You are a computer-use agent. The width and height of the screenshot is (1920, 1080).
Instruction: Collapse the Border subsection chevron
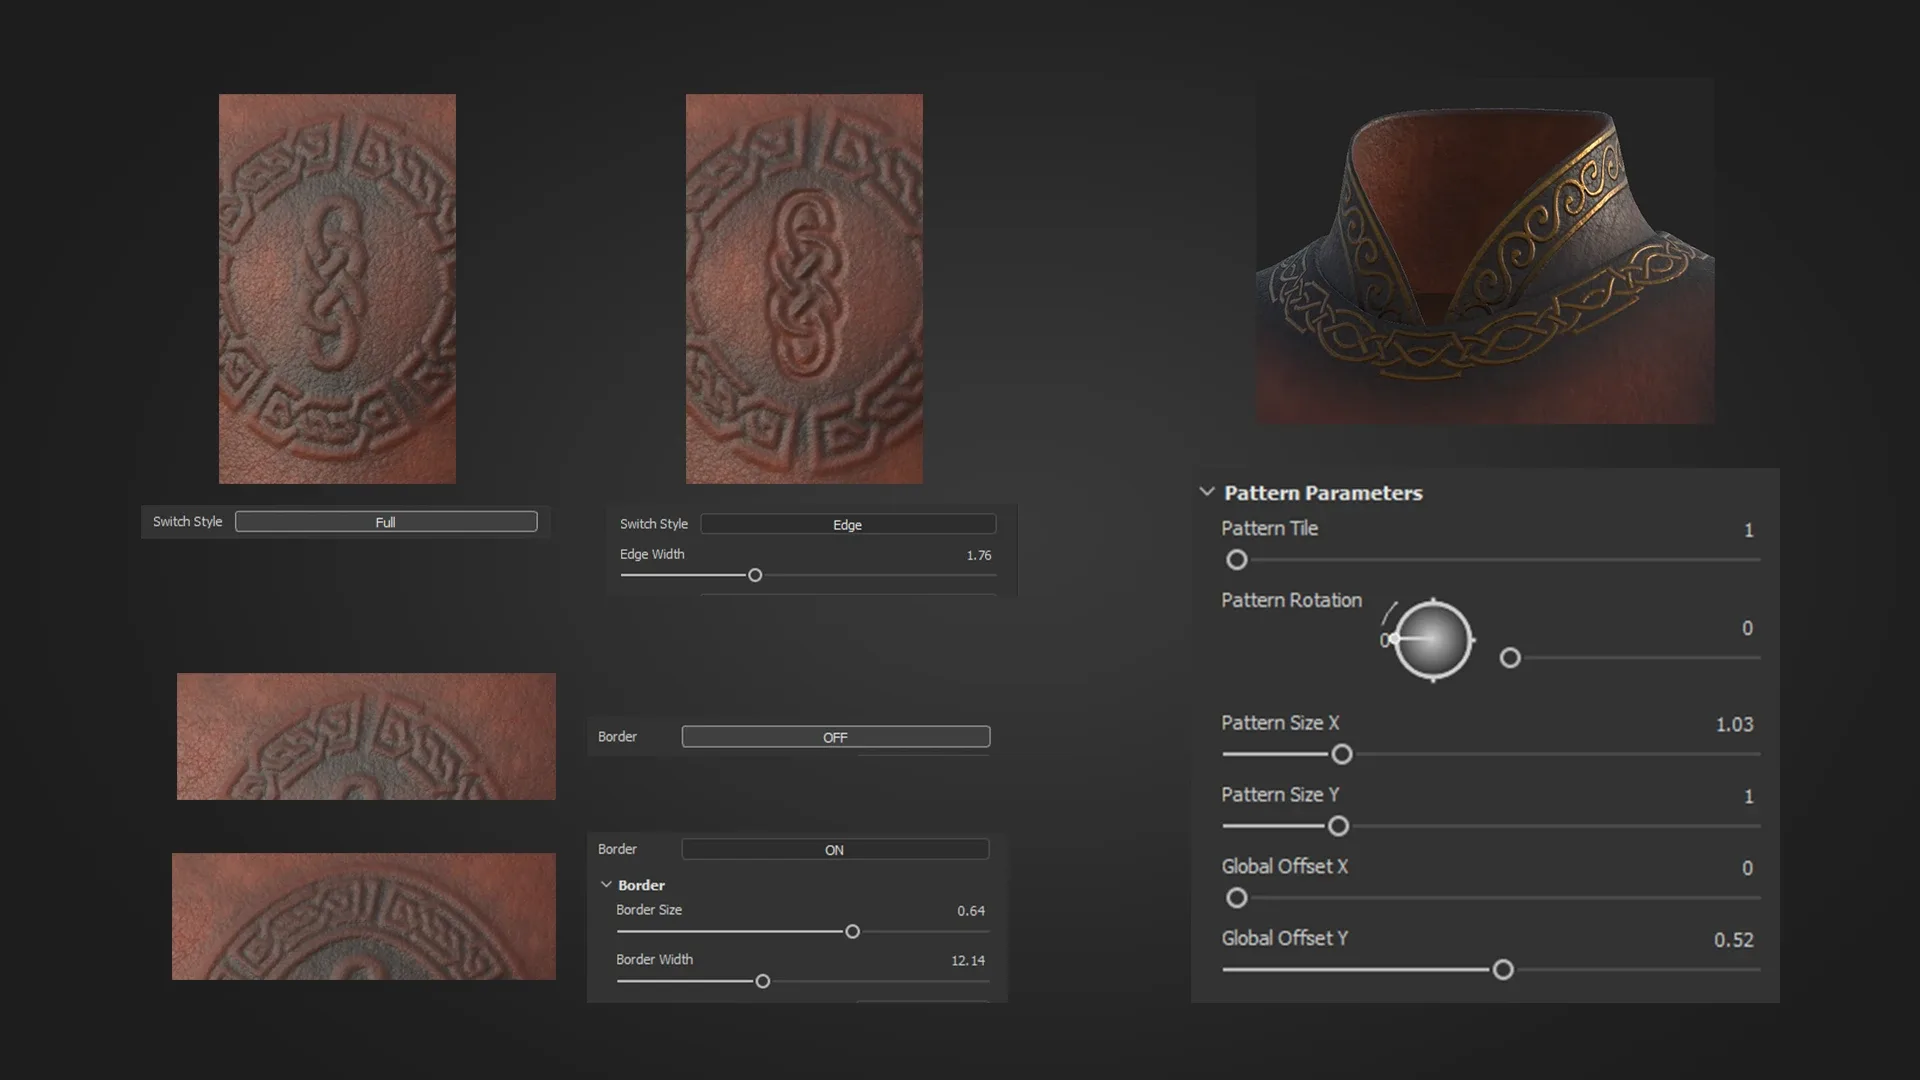click(x=606, y=885)
